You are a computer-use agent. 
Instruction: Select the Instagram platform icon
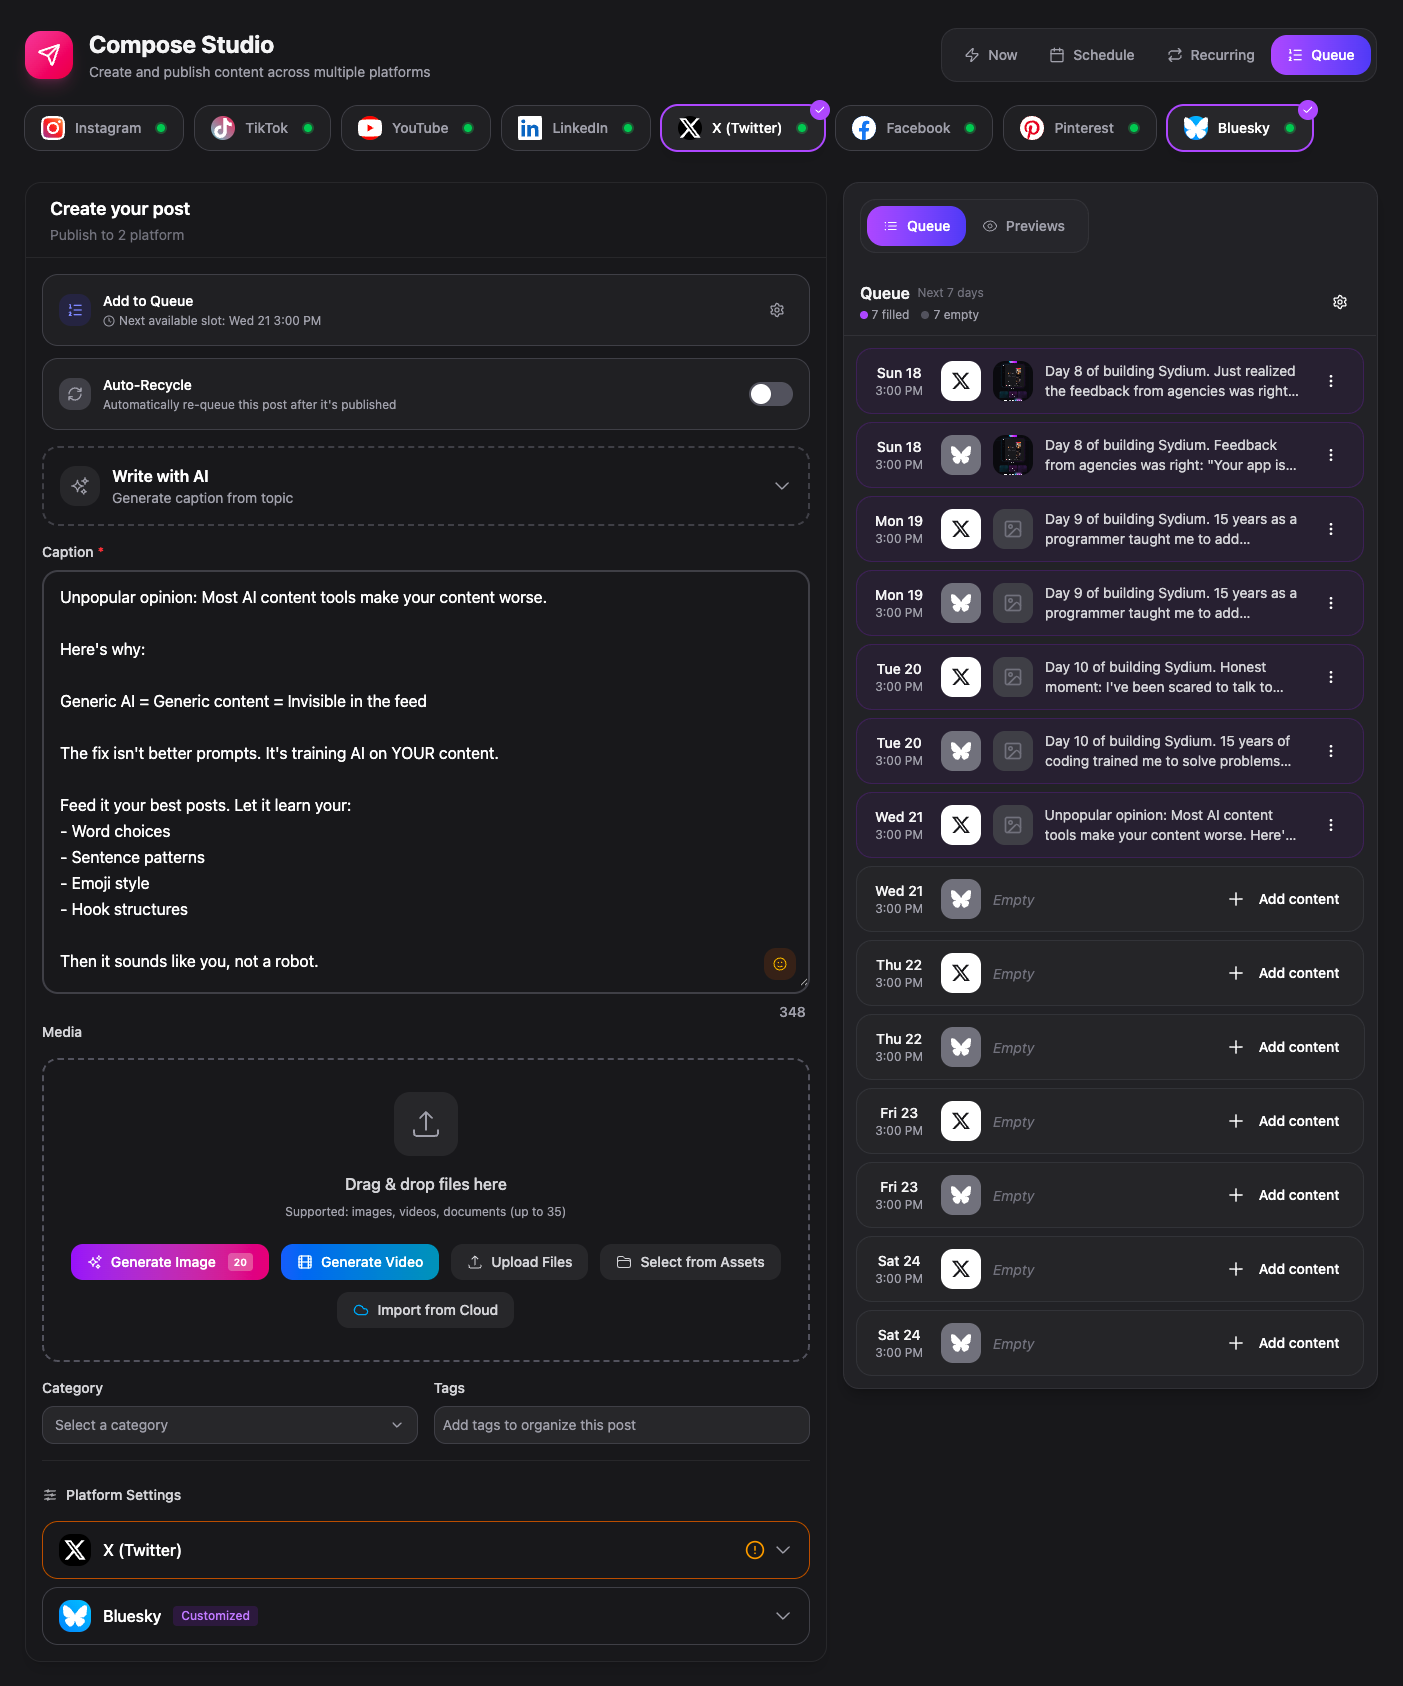(52, 127)
